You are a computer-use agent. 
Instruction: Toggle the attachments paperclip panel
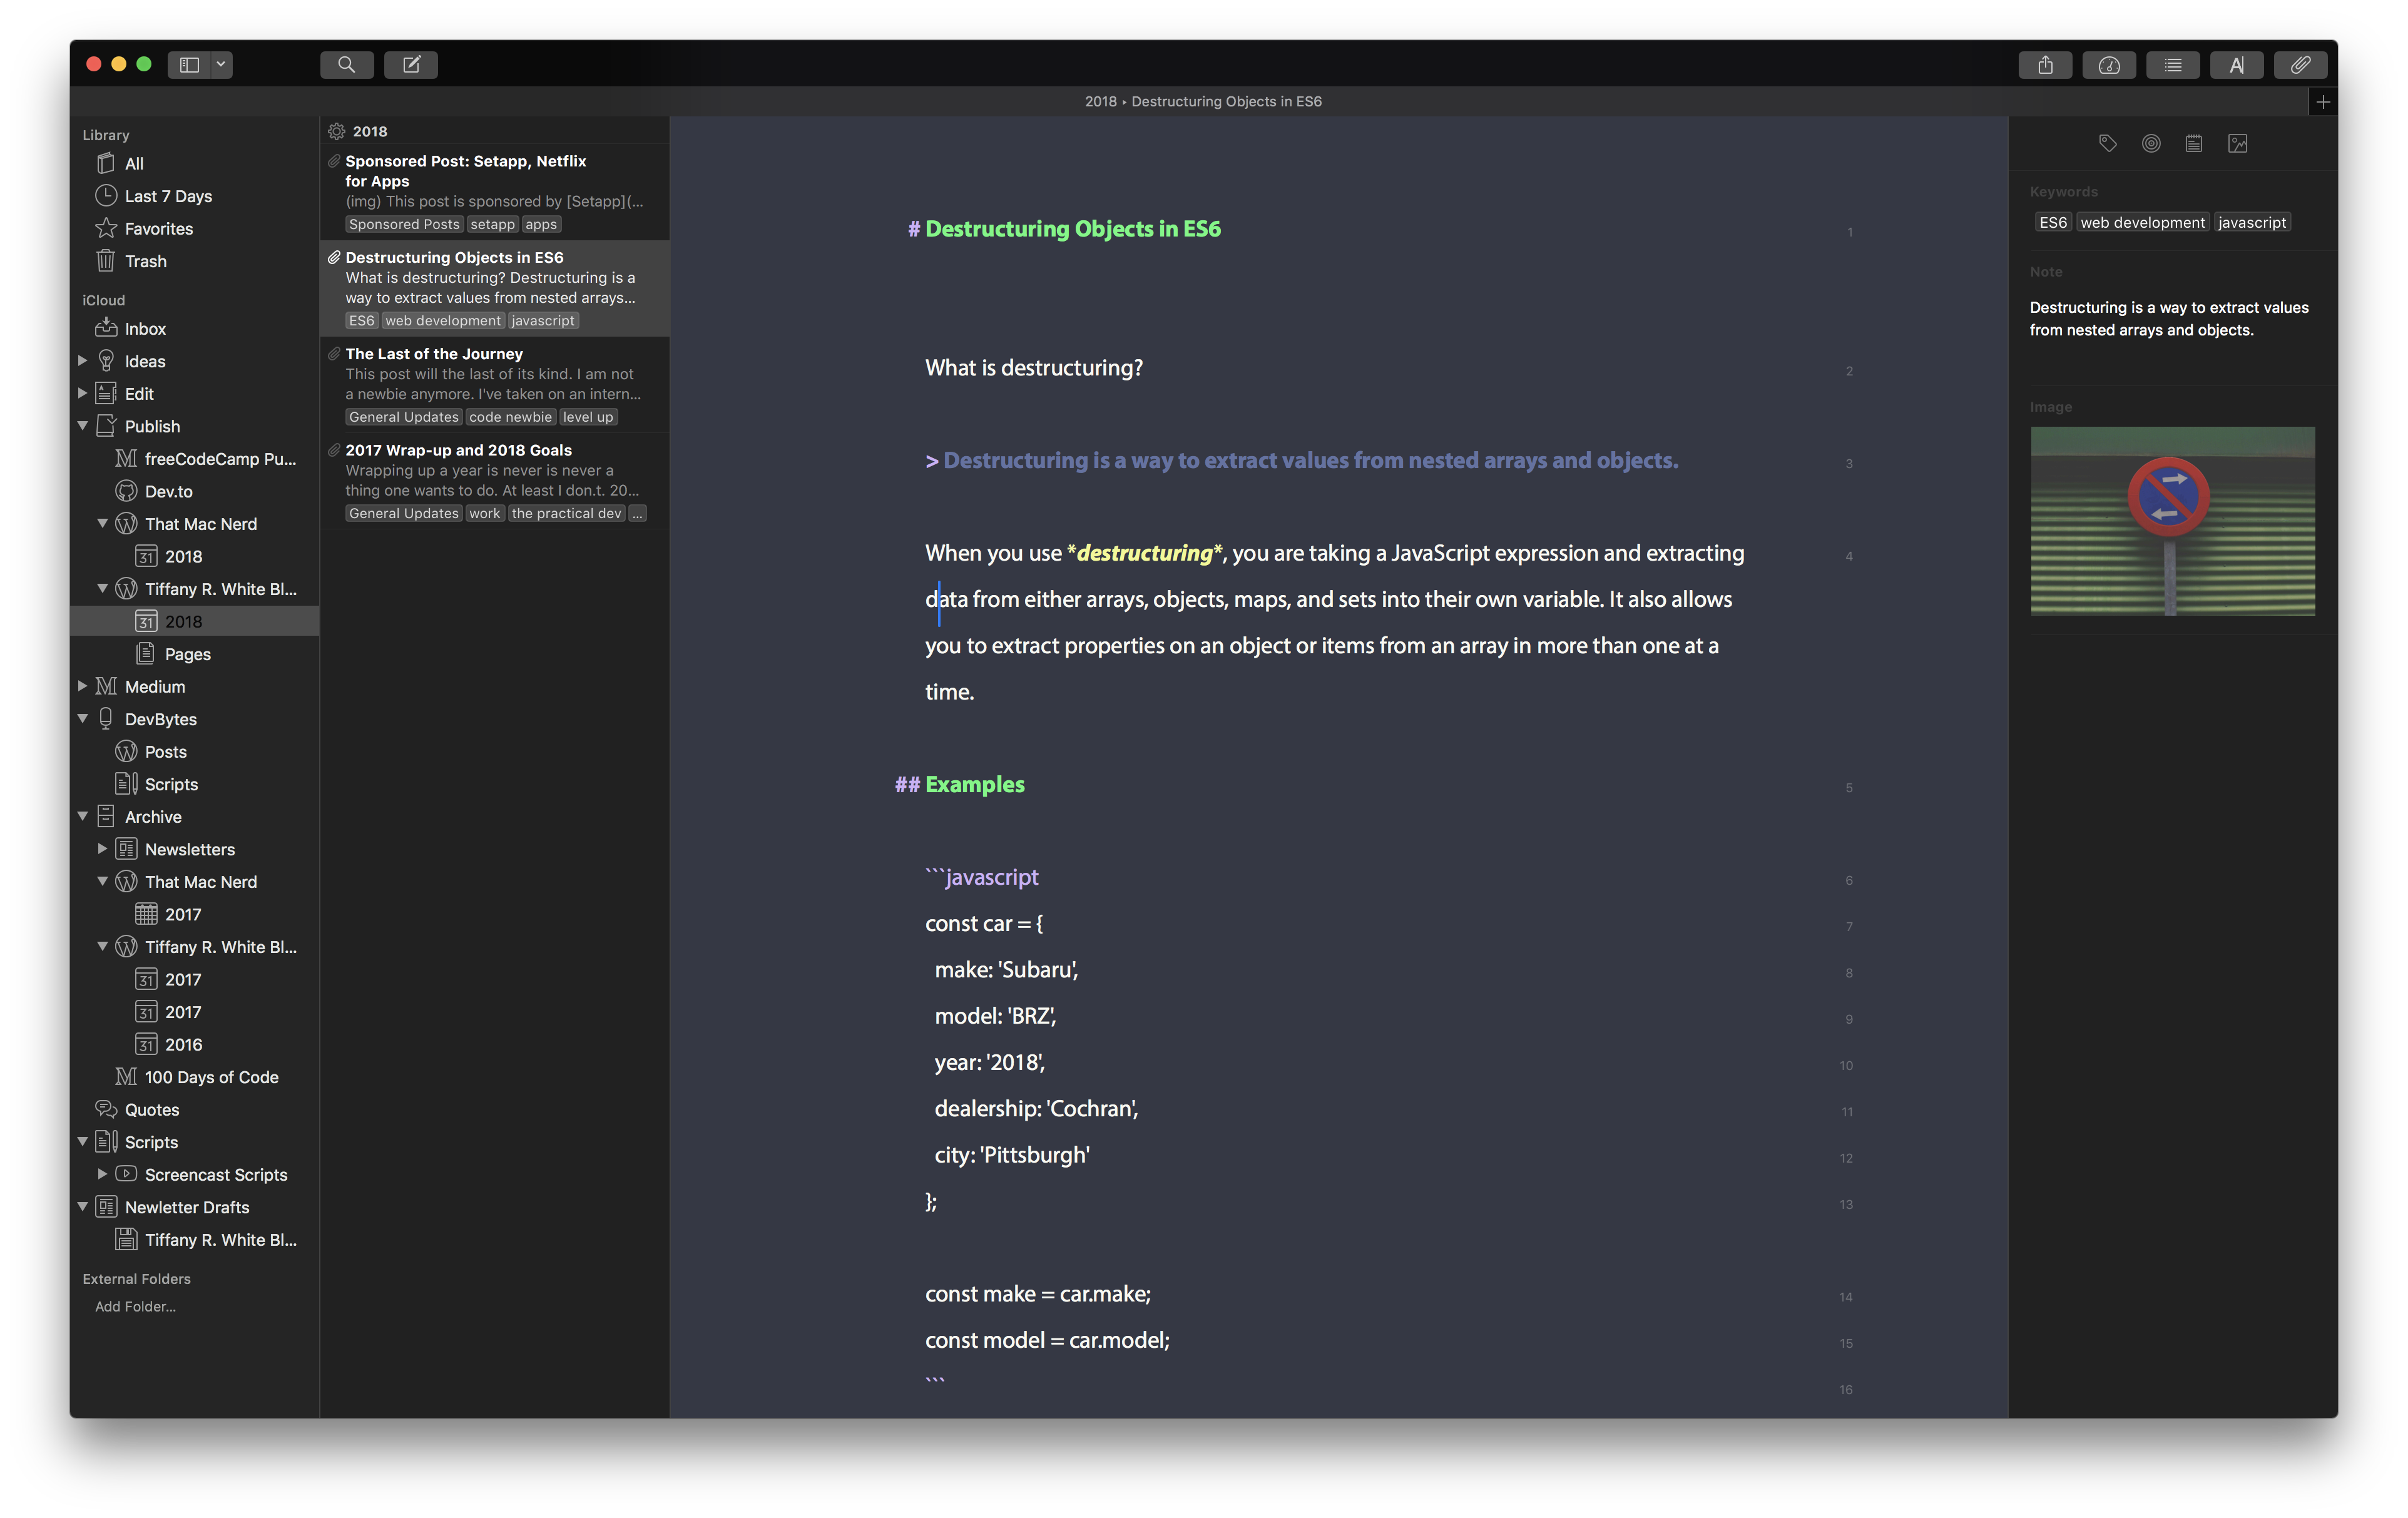[2300, 65]
